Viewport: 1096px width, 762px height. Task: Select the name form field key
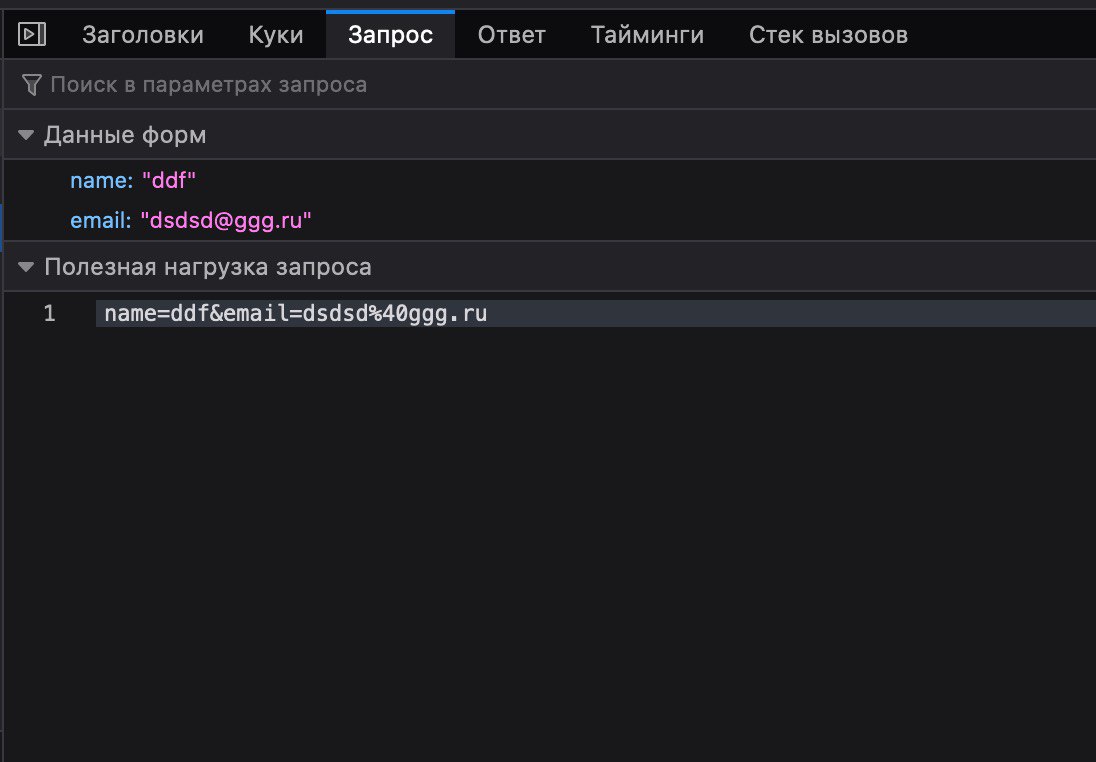101,180
